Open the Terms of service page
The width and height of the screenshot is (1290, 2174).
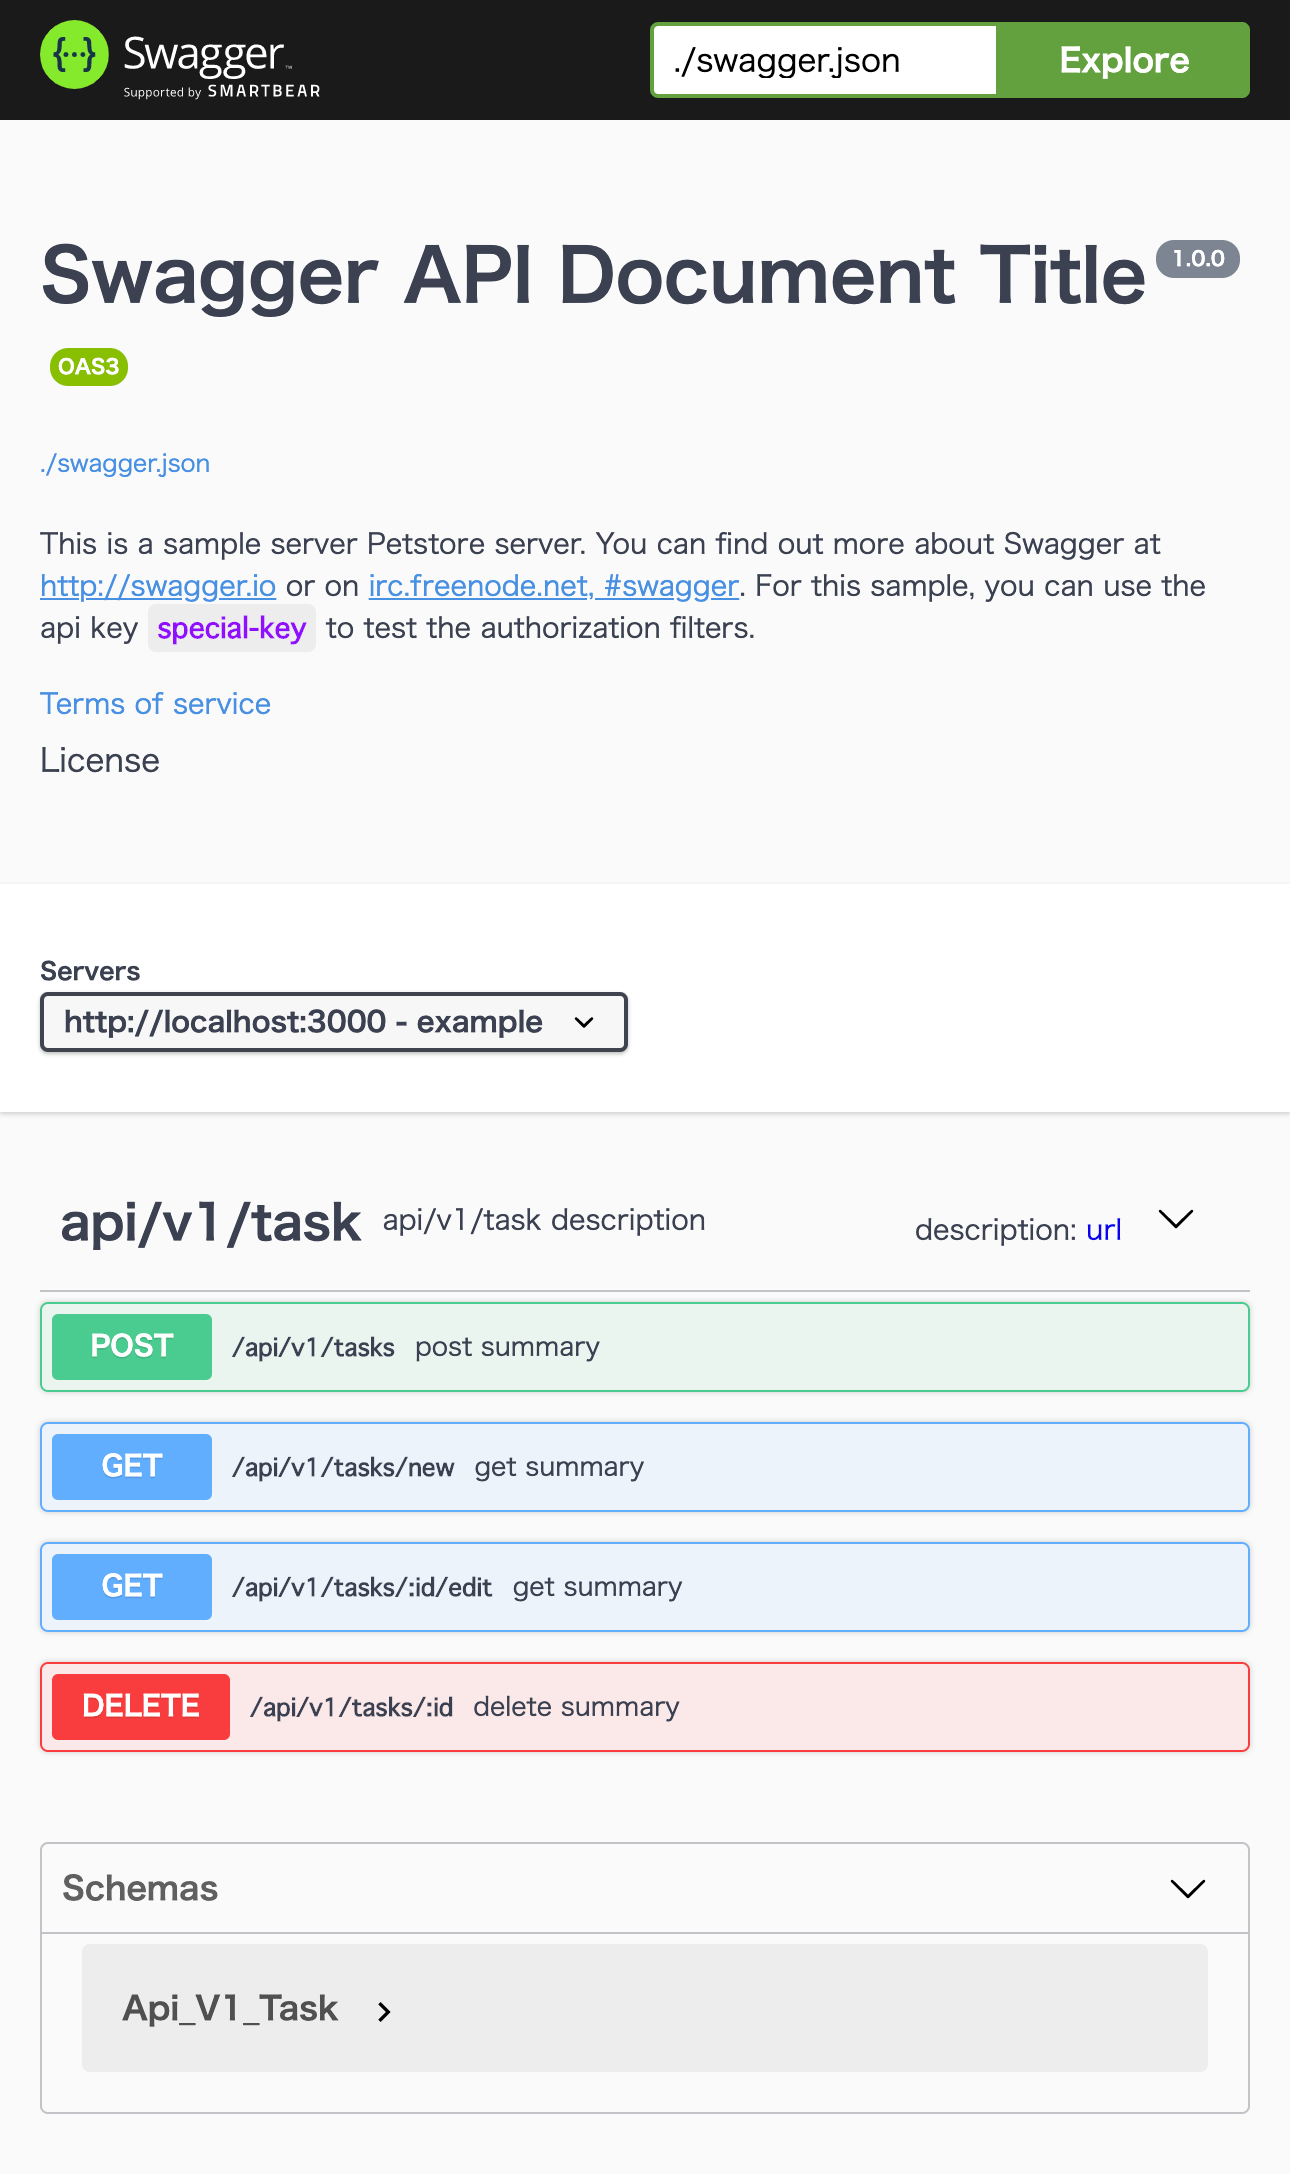pos(155,703)
